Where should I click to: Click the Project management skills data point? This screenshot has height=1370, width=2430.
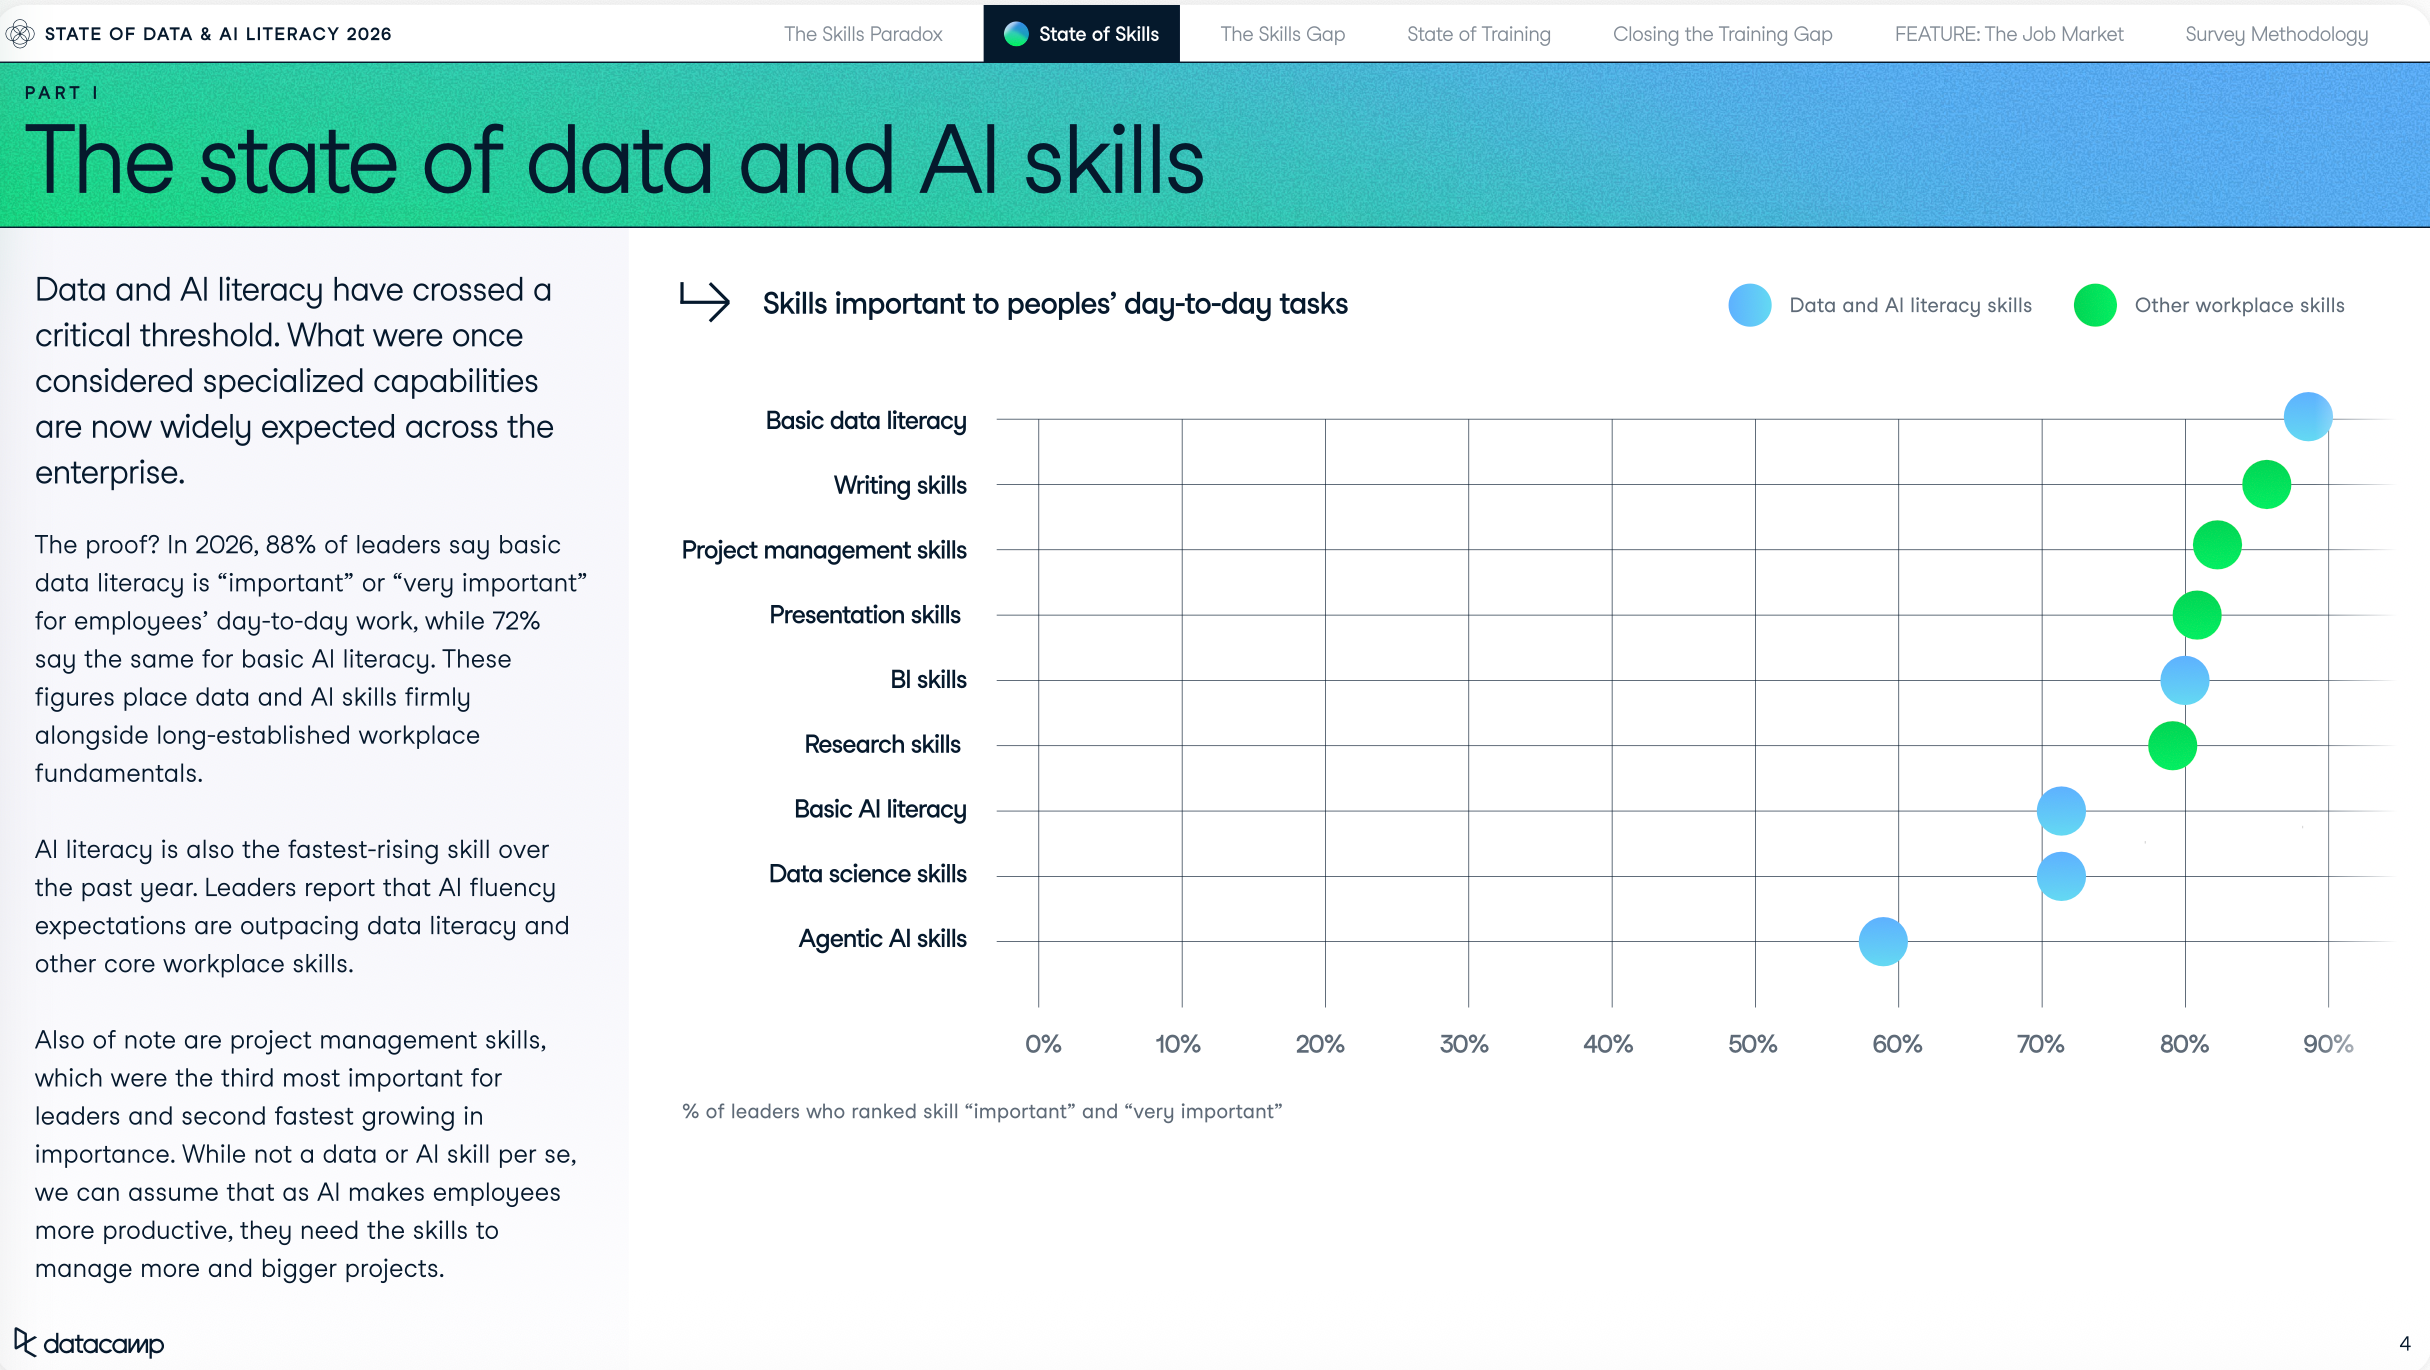coord(2217,545)
